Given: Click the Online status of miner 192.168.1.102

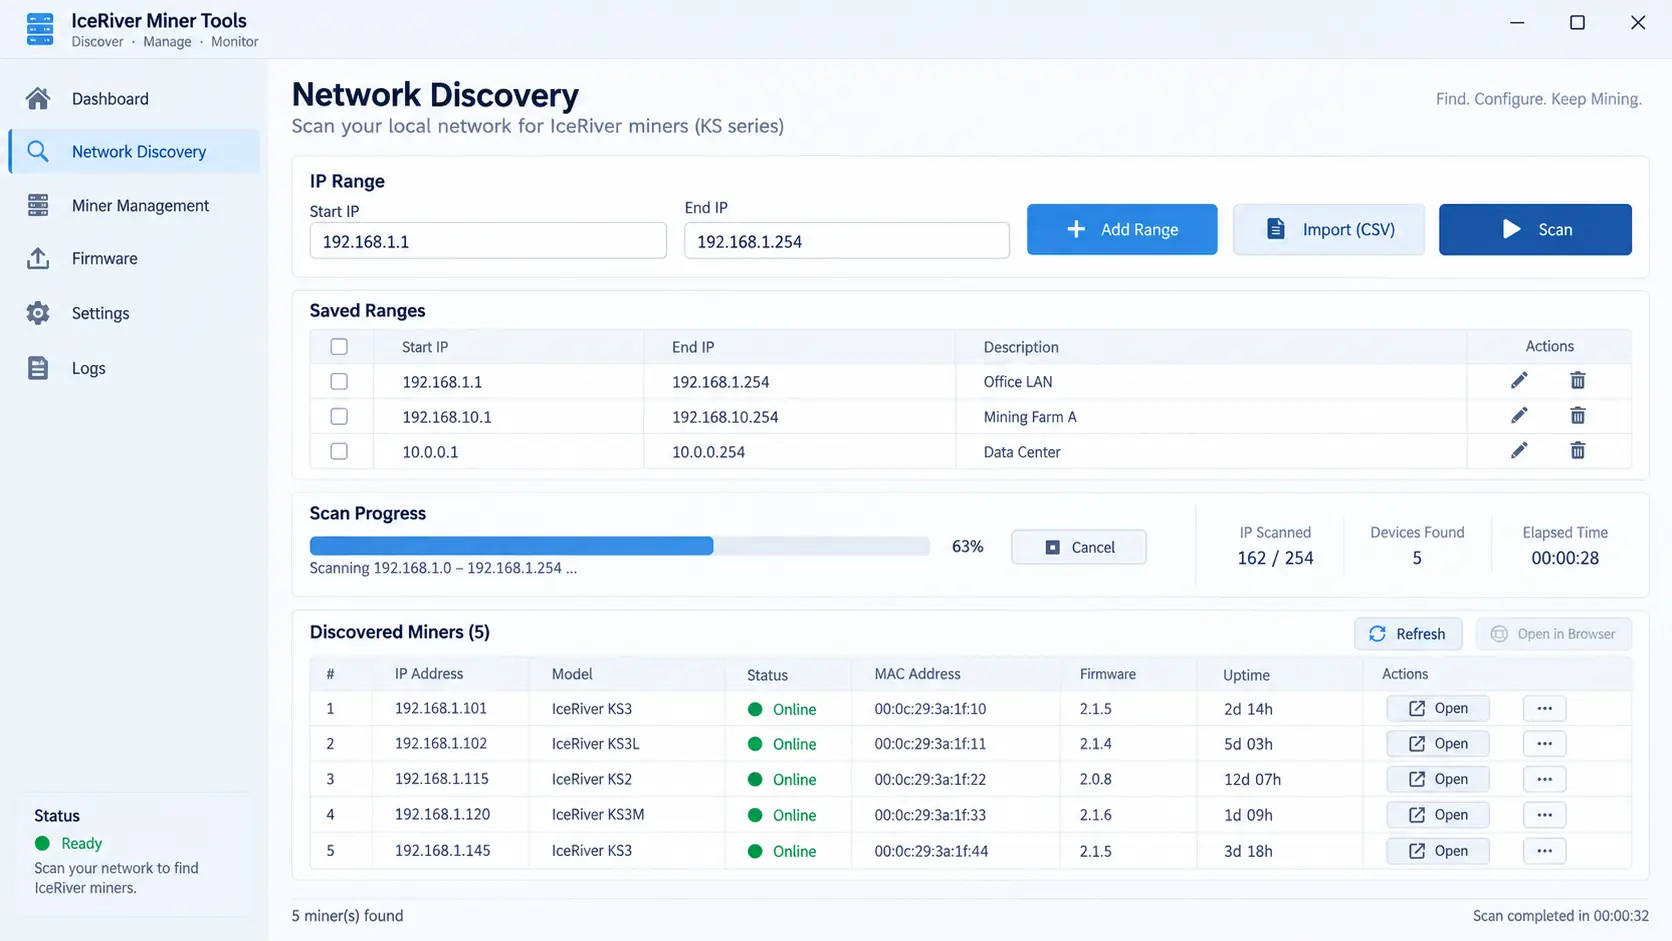Looking at the screenshot, I should [782, 744].
